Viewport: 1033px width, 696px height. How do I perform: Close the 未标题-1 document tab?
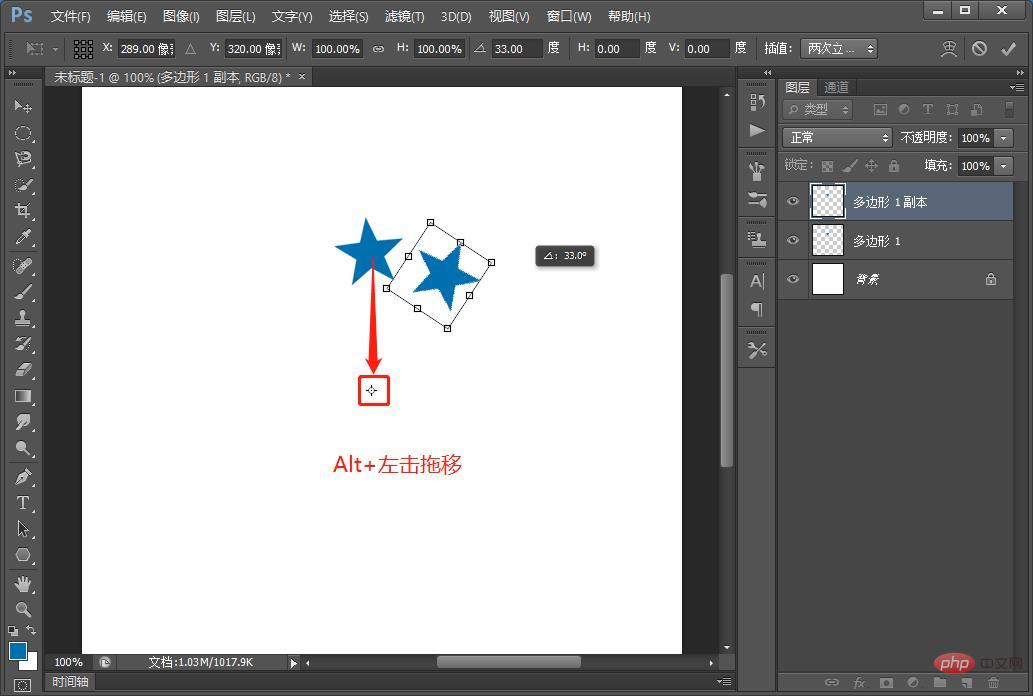coord(302,77)
